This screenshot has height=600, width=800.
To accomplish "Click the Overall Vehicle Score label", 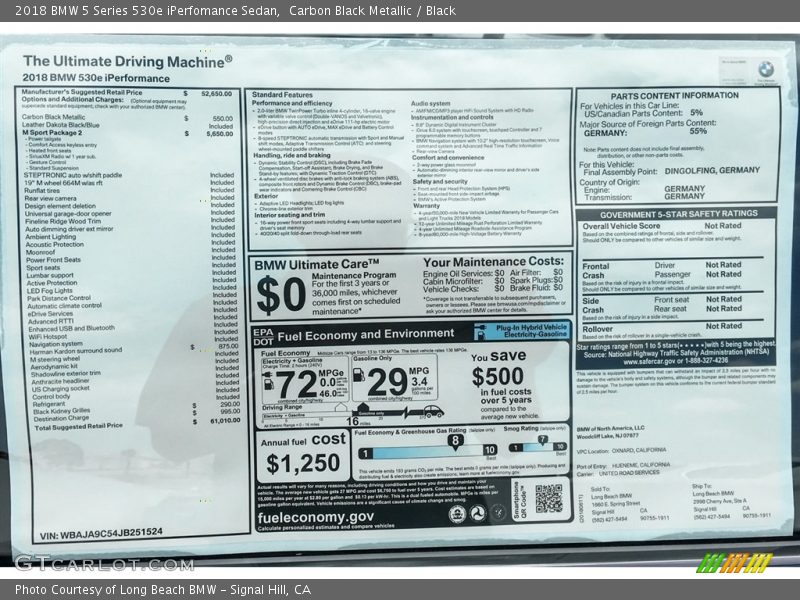I will click(x=621, y=226).
